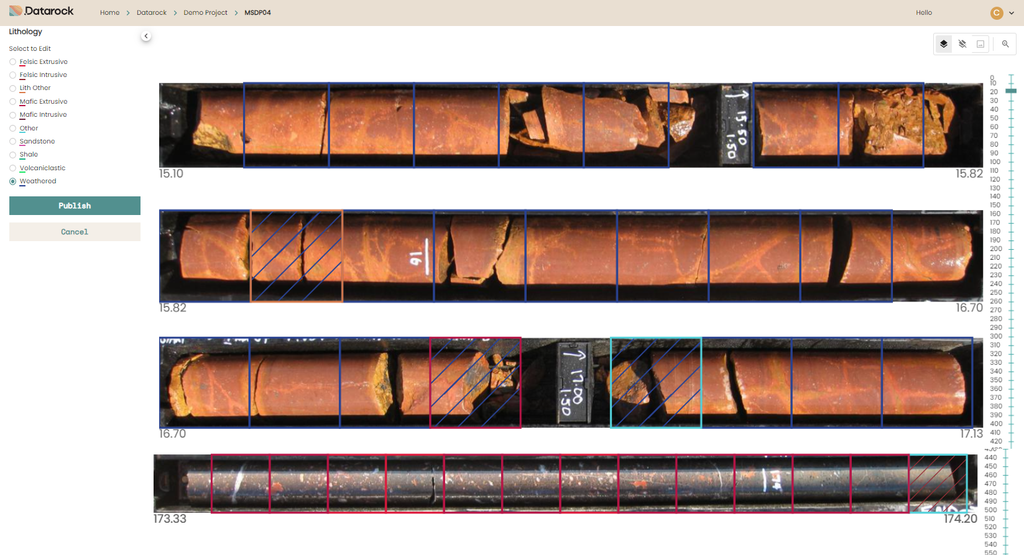Open the zoom magnifier tool
Screen dimensions: 1024x555
click(x=1005, y=44)
